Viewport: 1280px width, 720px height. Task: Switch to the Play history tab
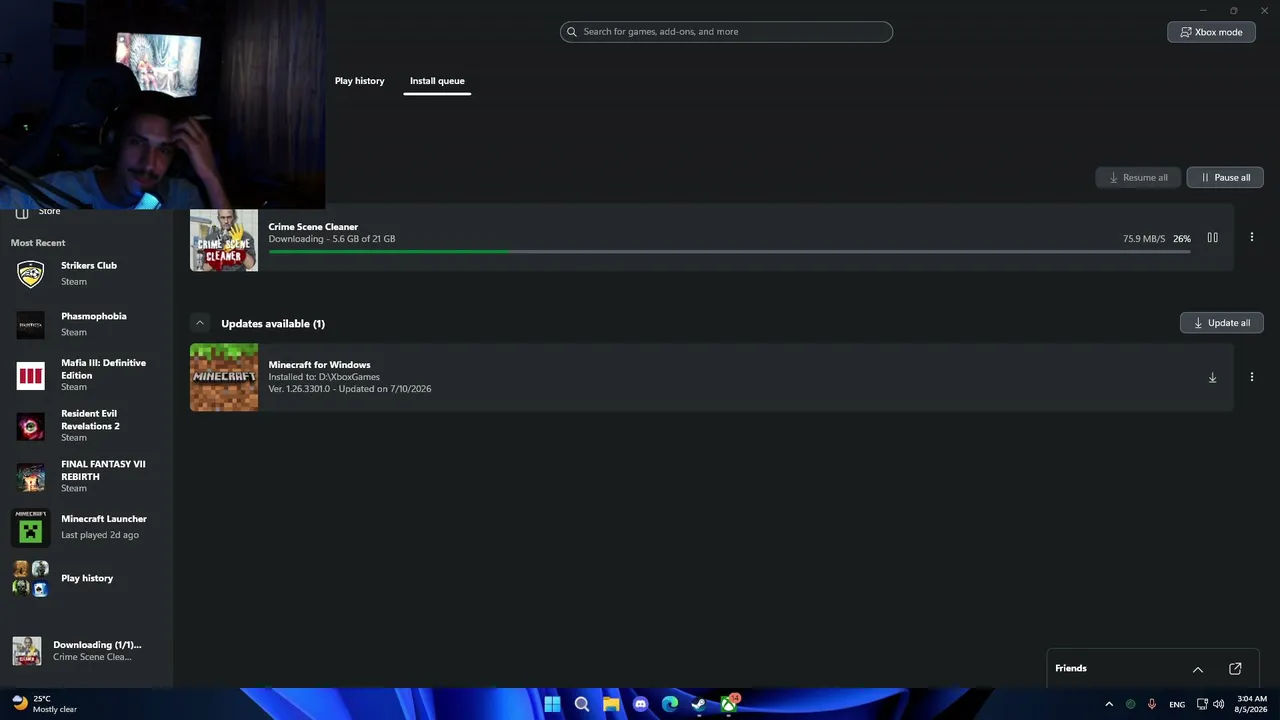(x=359, y=81)
